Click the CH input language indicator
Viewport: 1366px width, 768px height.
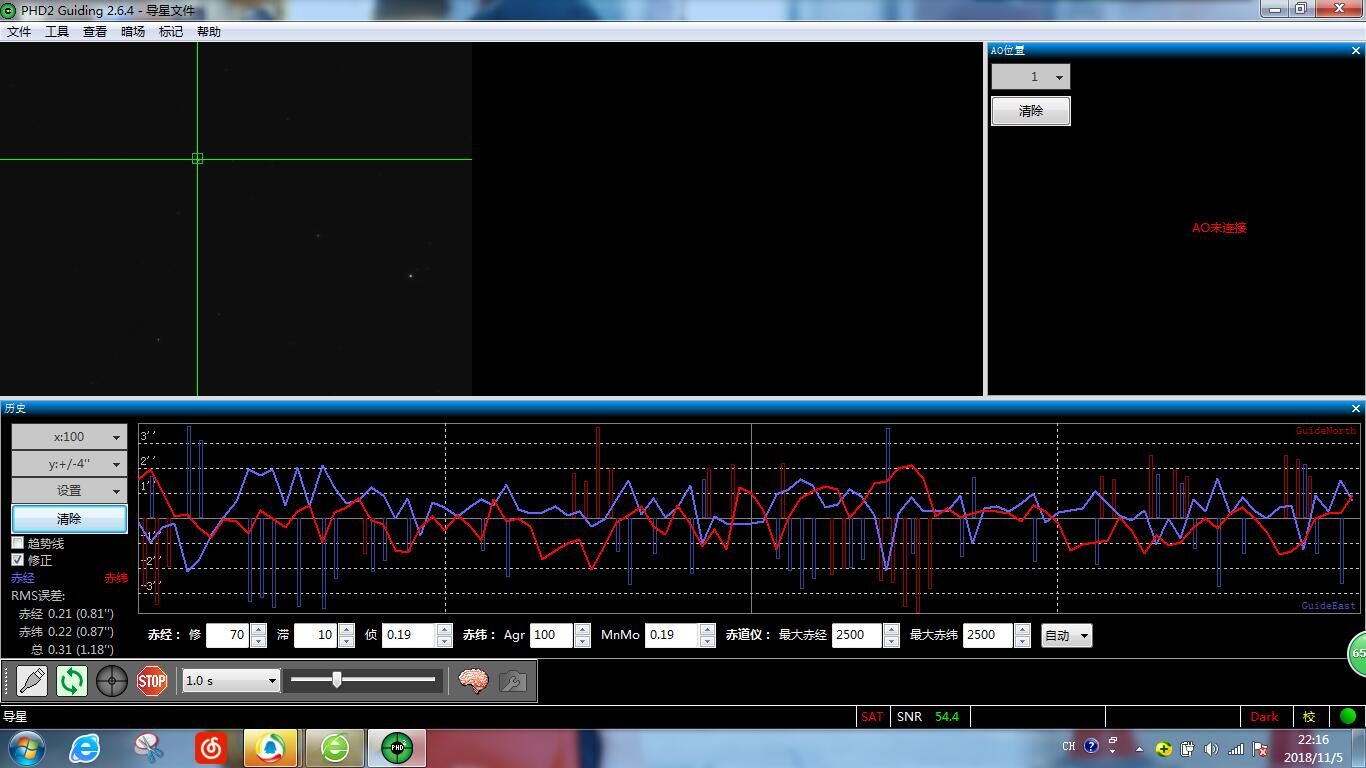coord(1068,747)
